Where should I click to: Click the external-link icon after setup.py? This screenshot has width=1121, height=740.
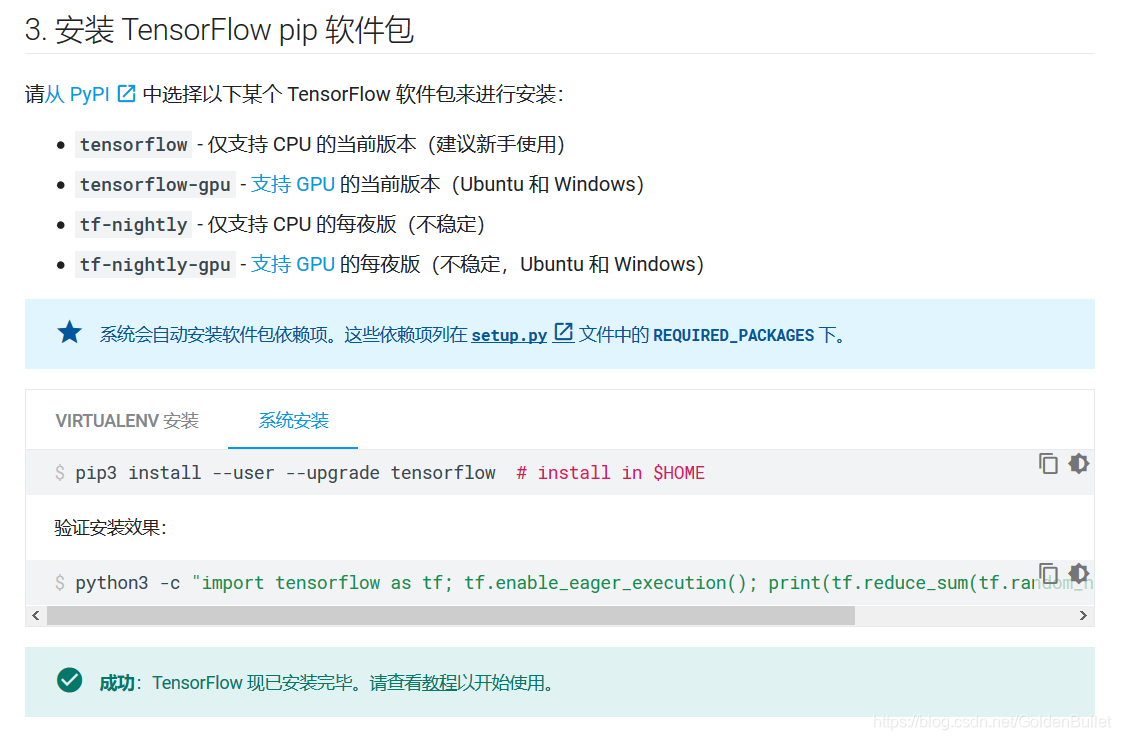tap(563, 332)
